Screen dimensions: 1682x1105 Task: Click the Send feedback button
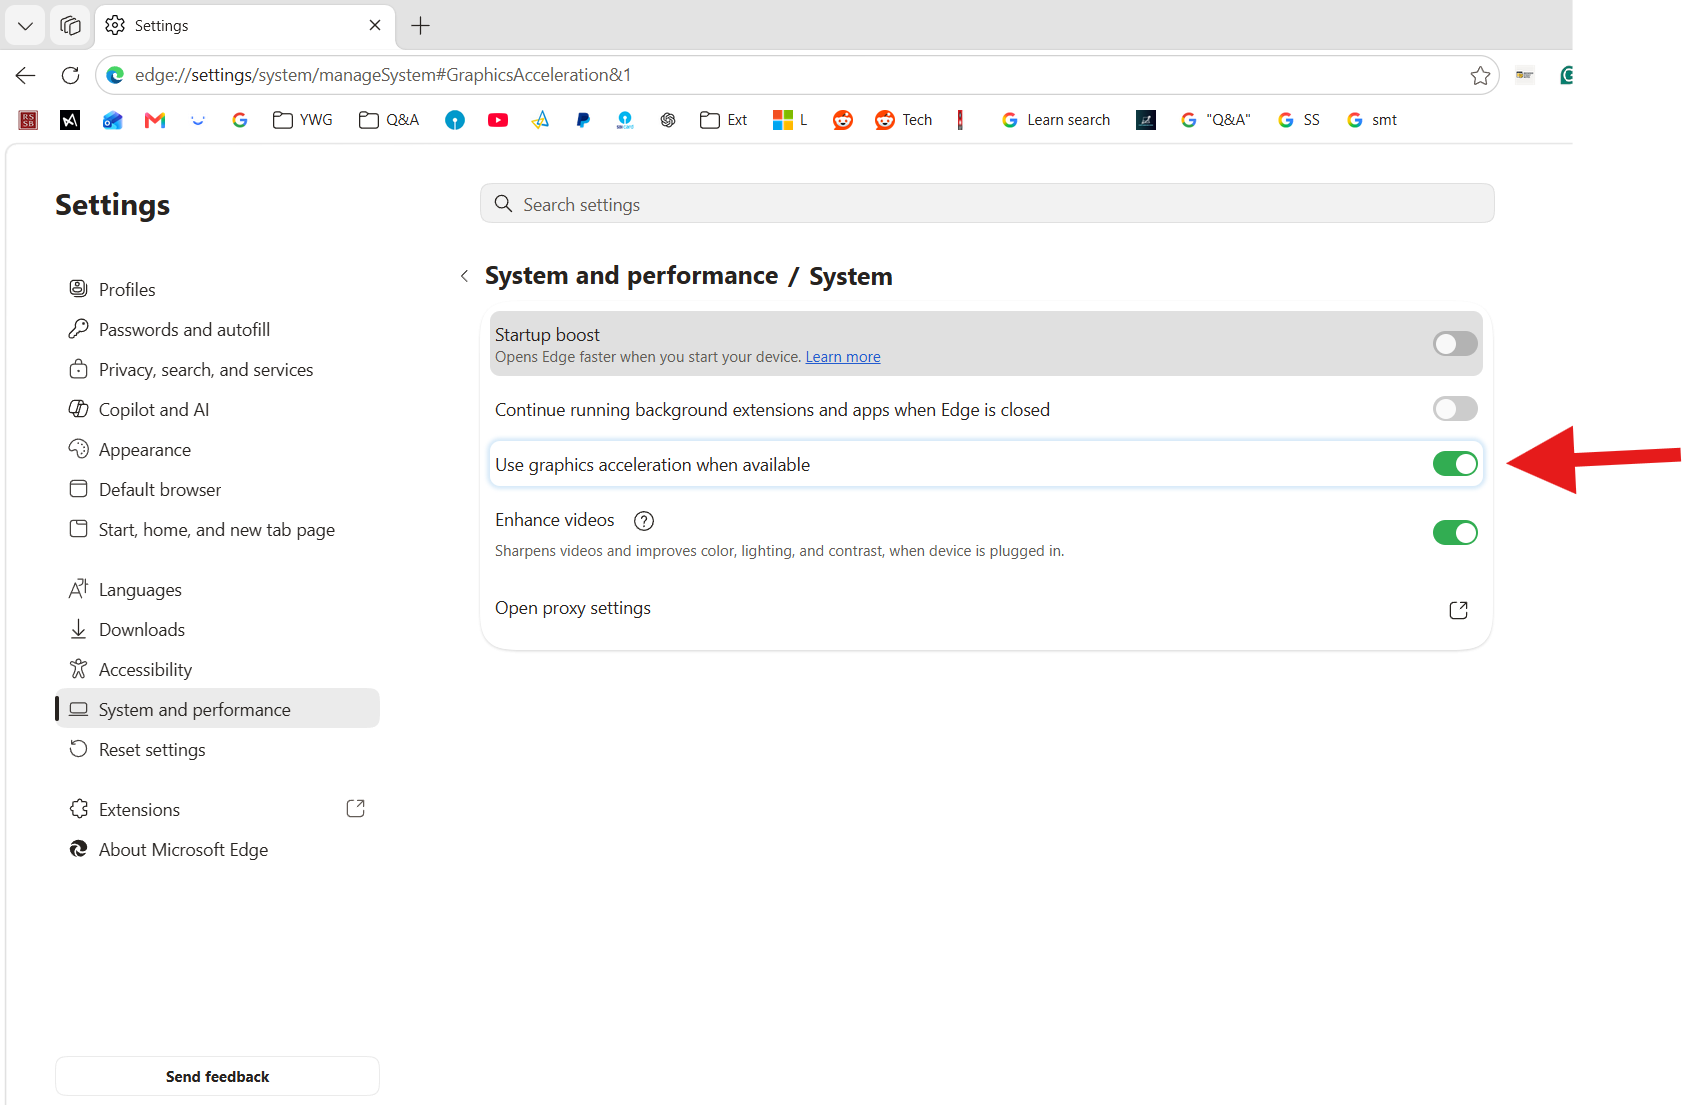coord(217,1076)
